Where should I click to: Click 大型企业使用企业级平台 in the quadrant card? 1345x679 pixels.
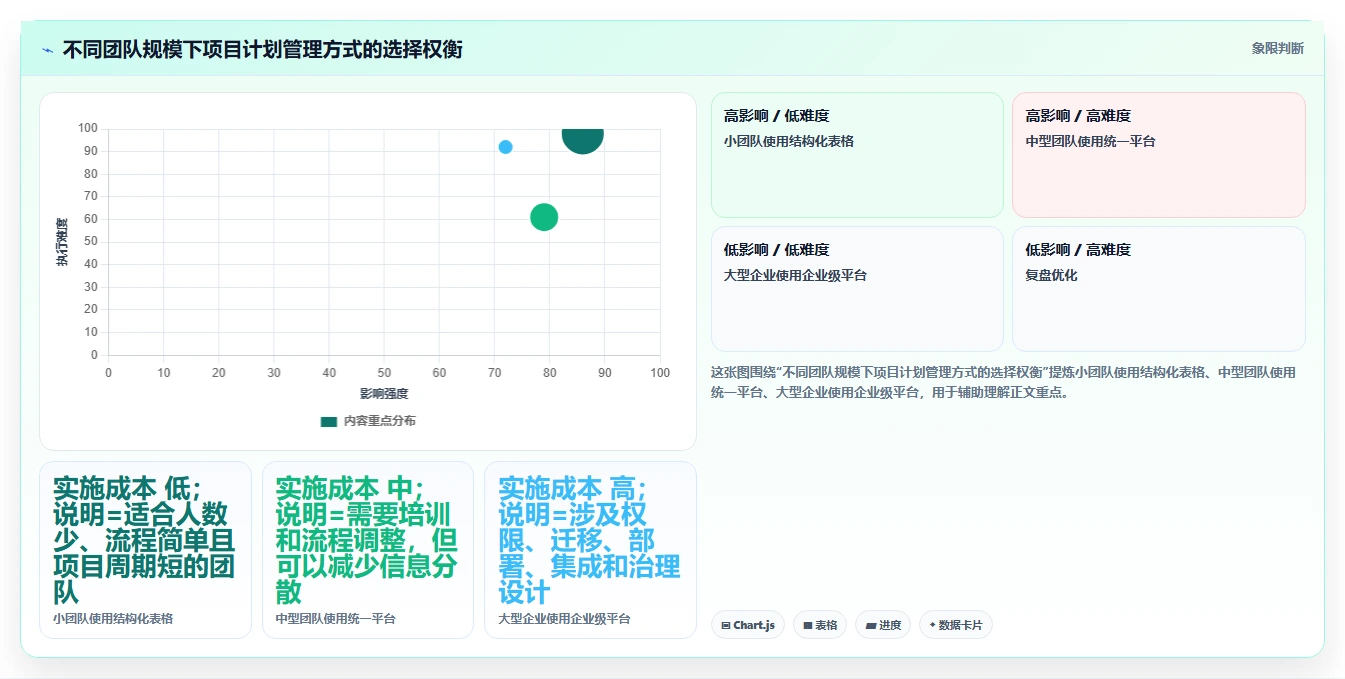point(795,275)
